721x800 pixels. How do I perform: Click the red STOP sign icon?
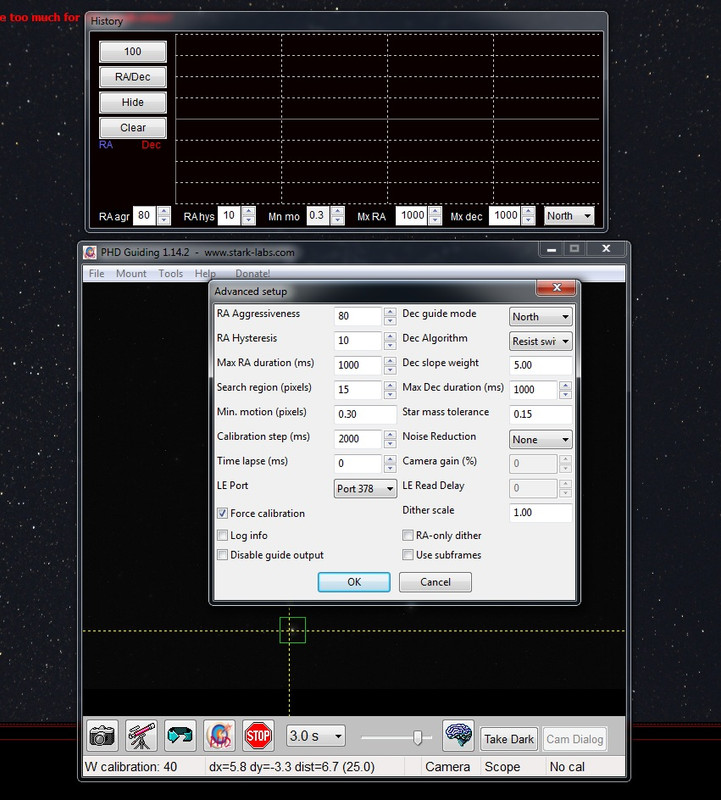coord(258,736)
